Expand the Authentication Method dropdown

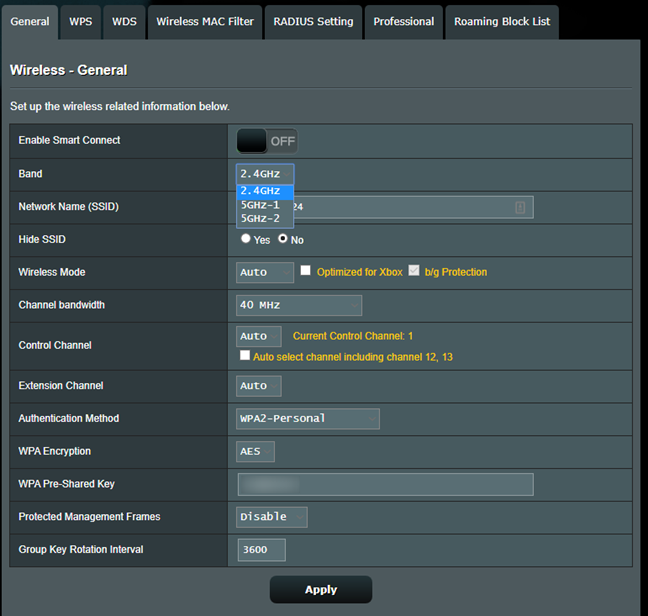tap(307, 419)
